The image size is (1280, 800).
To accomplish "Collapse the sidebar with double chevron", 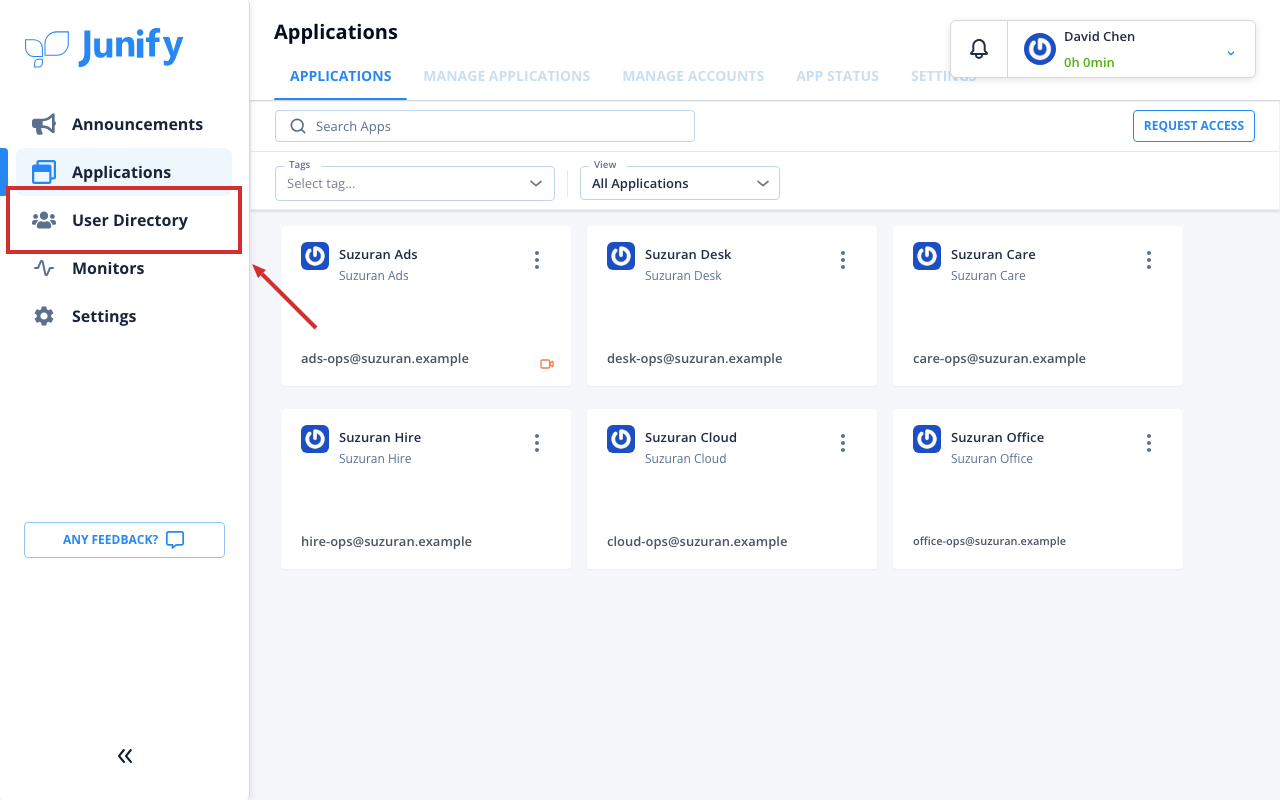I will tap(125, 756).
